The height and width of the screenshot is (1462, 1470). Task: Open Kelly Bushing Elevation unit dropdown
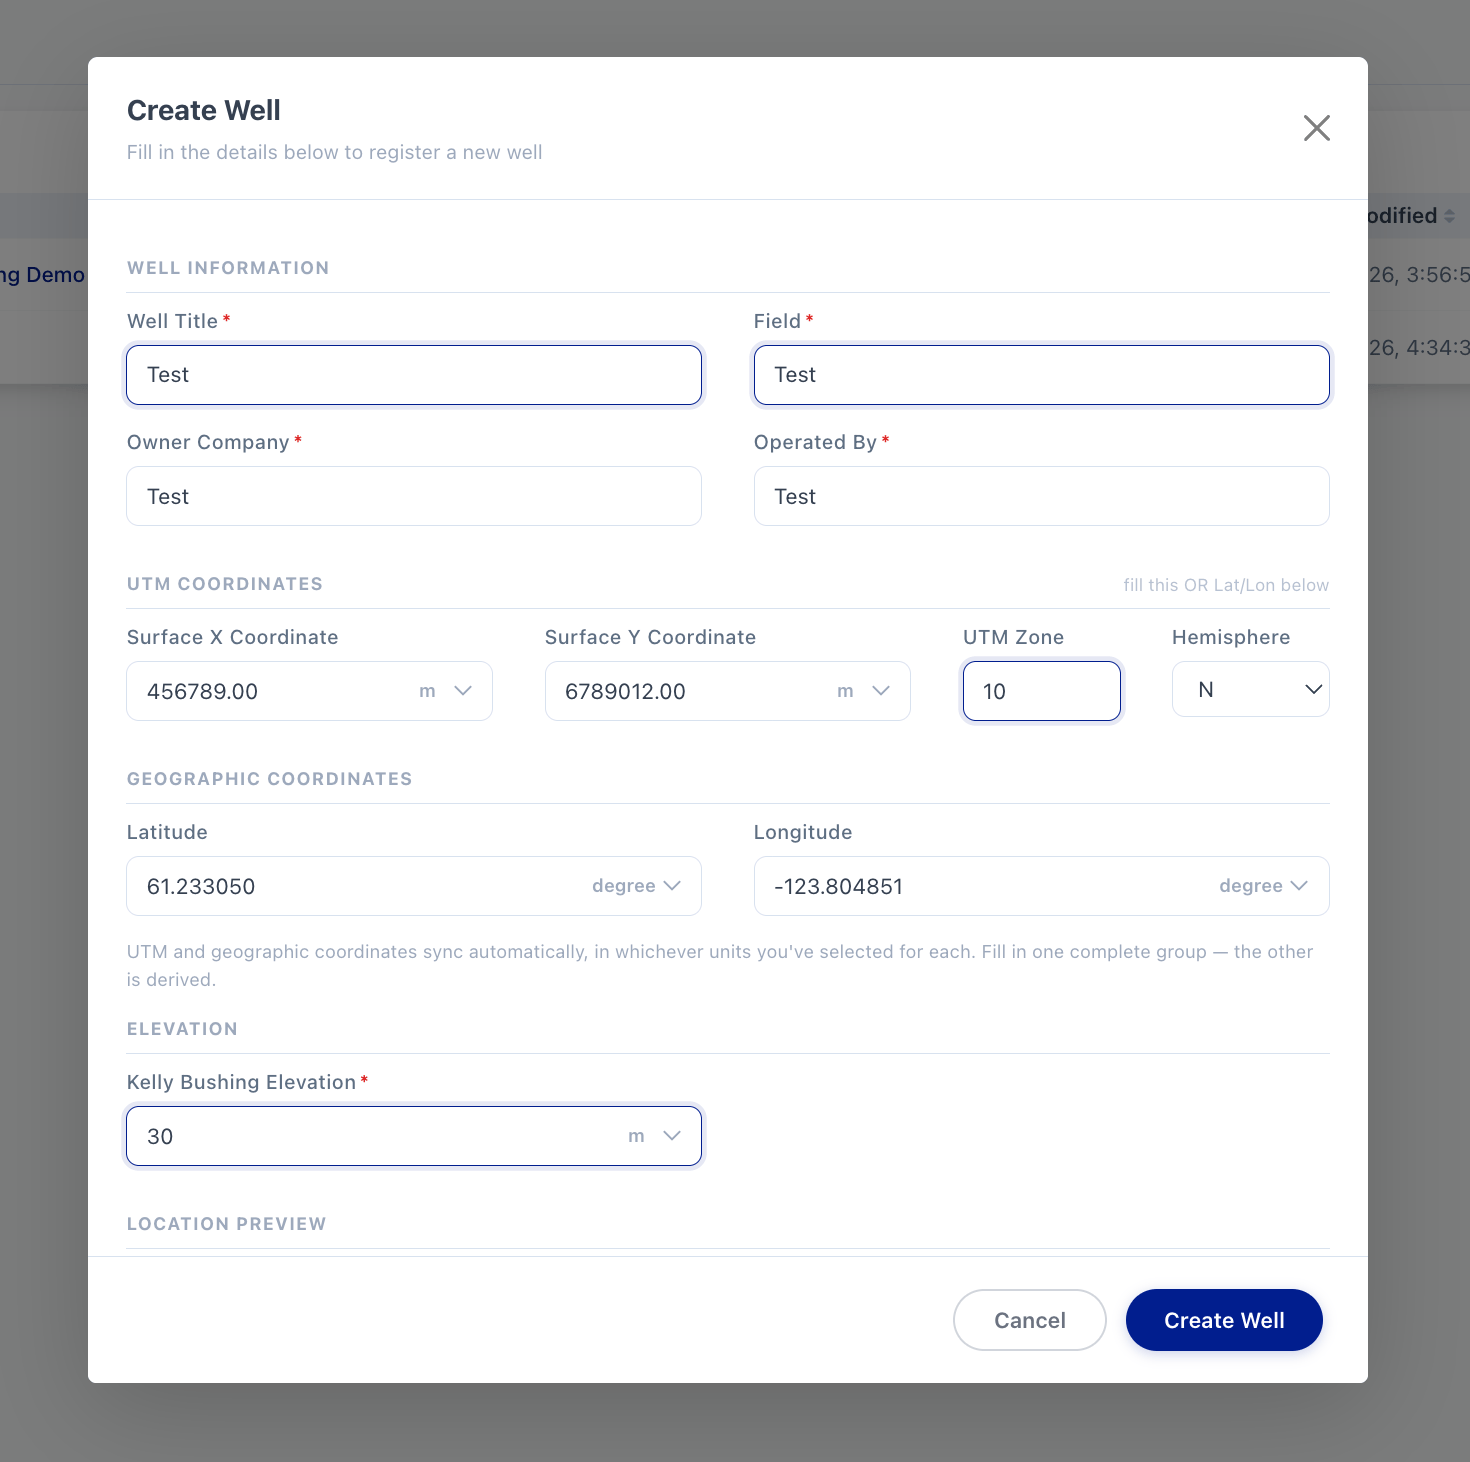click(655, 1136)
